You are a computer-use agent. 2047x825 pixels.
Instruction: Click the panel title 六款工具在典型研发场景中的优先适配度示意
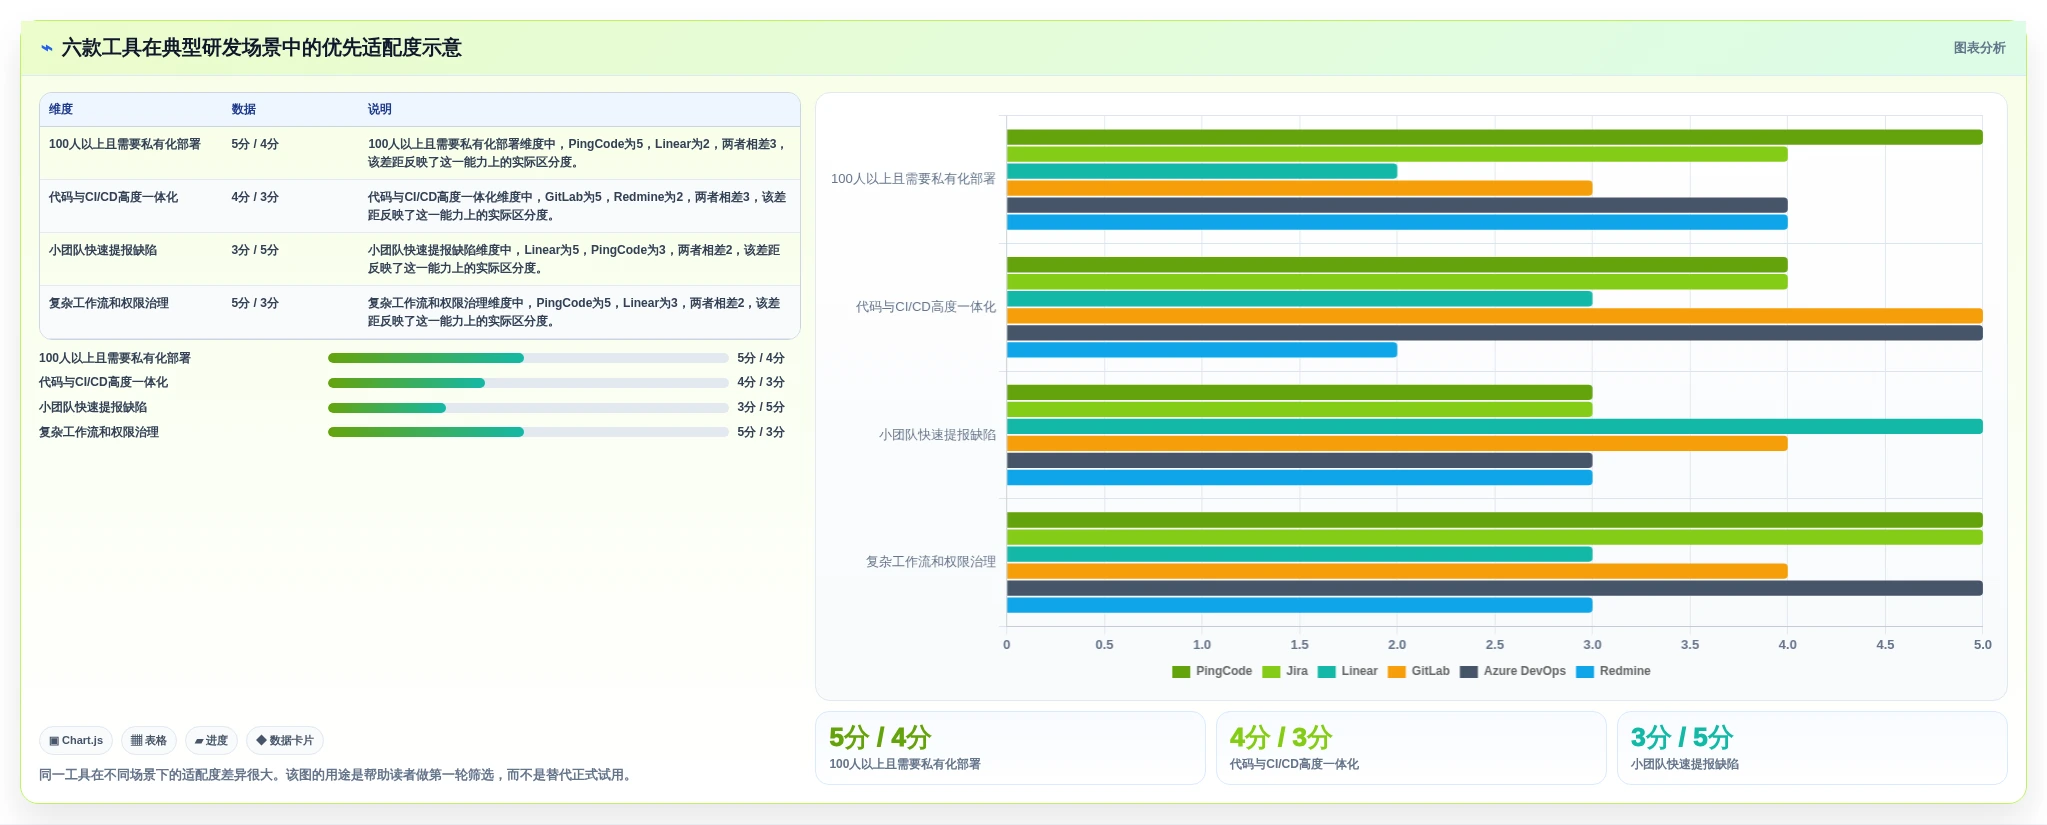pyautogui.click(x=261, y=48)
